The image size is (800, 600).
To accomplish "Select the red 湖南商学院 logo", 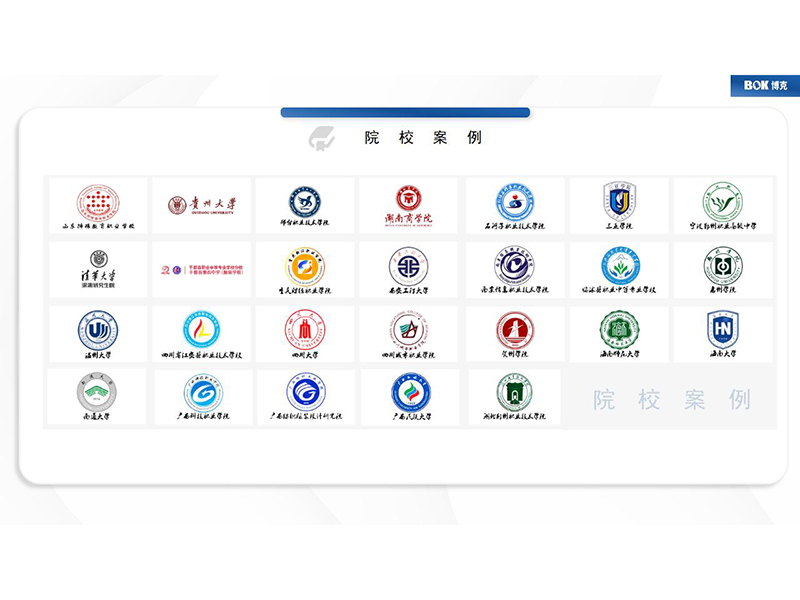I will [x=408, y=205].
